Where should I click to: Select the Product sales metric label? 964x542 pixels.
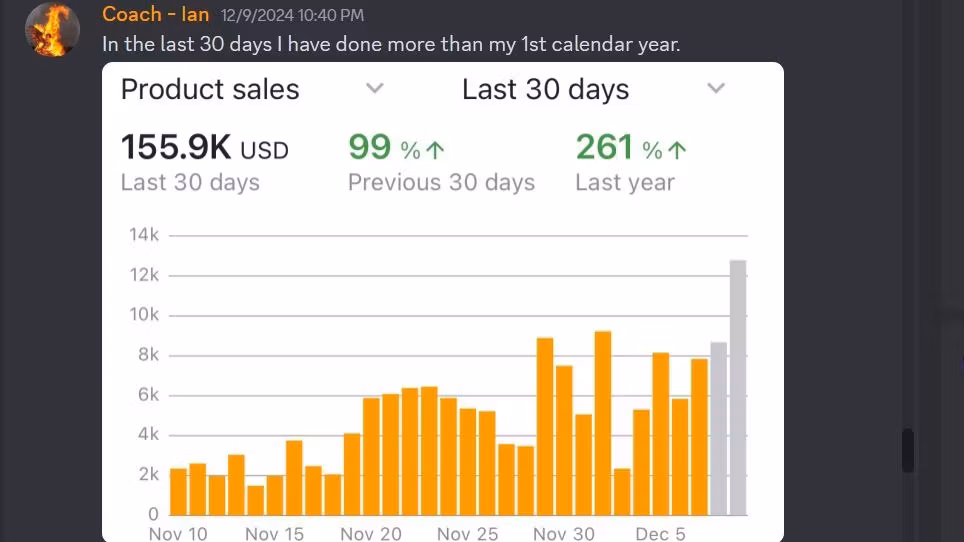pyautogui.click(x=210, y=89)
